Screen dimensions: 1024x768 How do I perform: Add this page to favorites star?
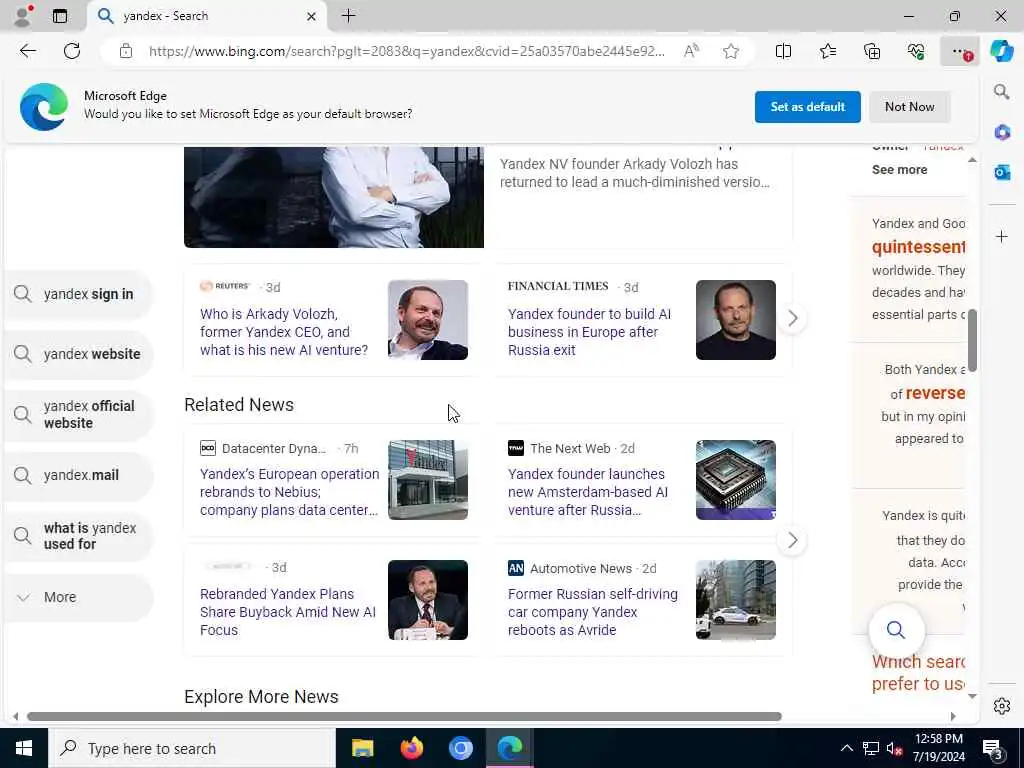tap(731, 51)
